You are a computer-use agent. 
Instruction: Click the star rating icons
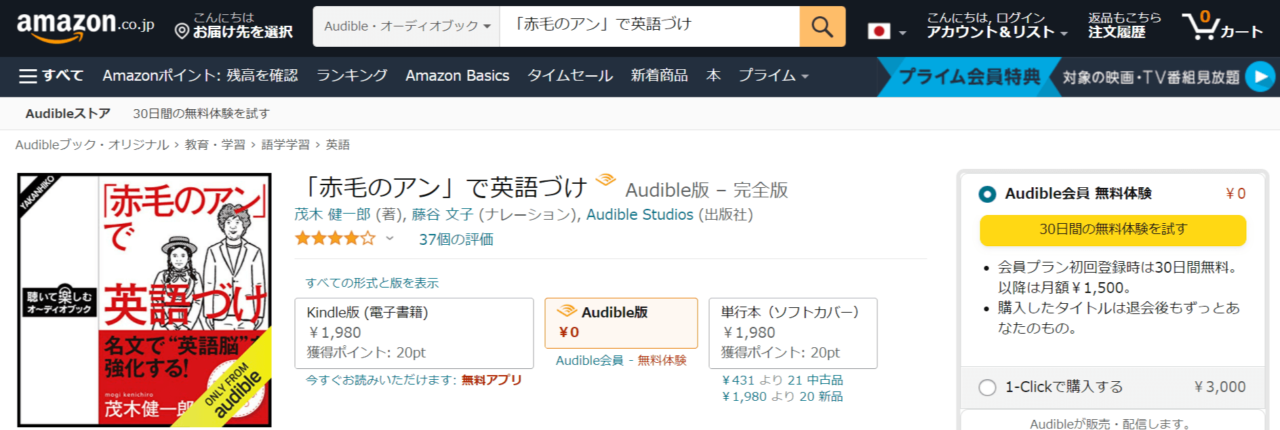[x=335, y=239]
